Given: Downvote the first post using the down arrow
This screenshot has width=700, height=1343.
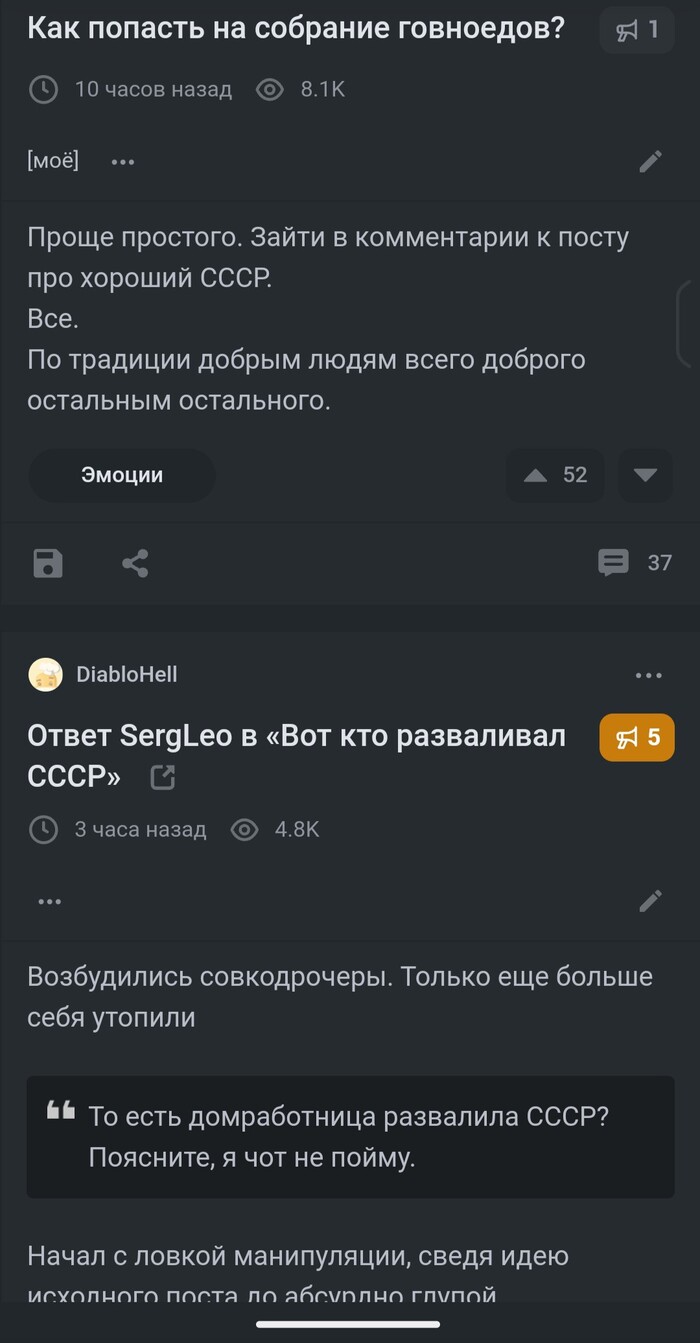Looking at the screenshot, I should click(x=645, y=475).
